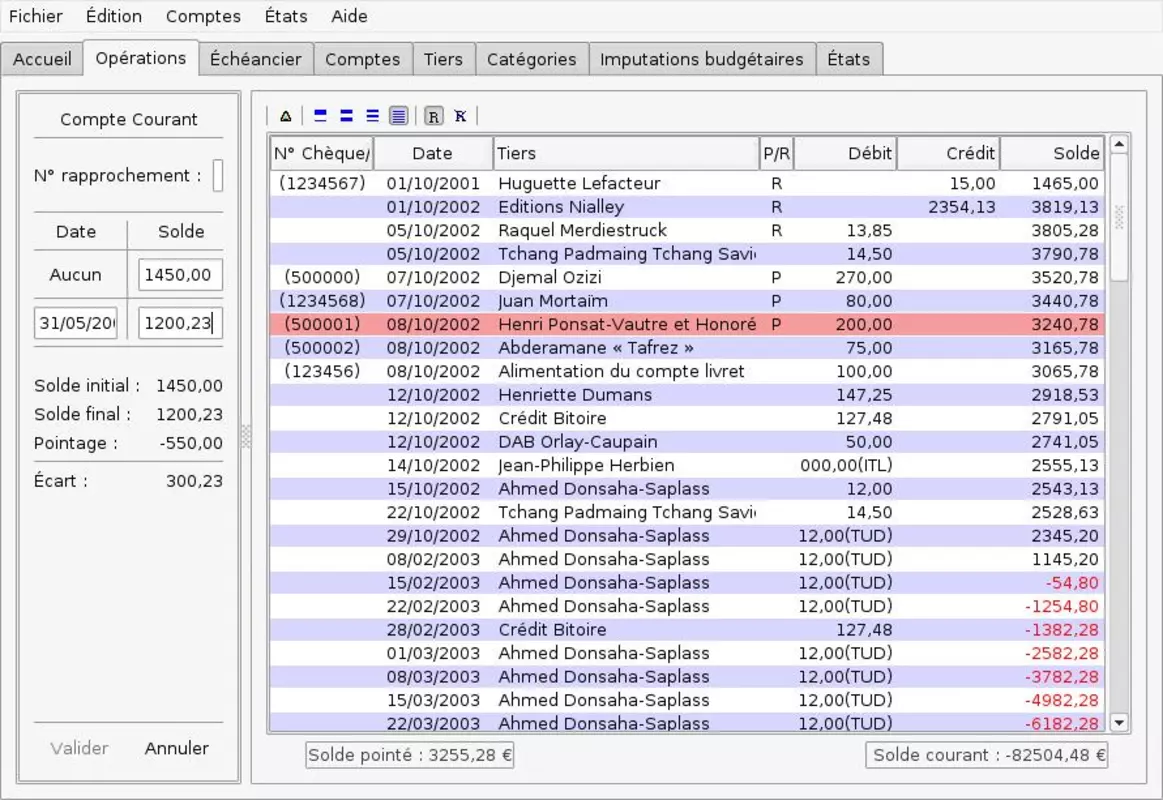The width and height of the screenshot is (1163, 800).
Task: Open the États menu in menu bar
Action: click(x=286, y=16)
